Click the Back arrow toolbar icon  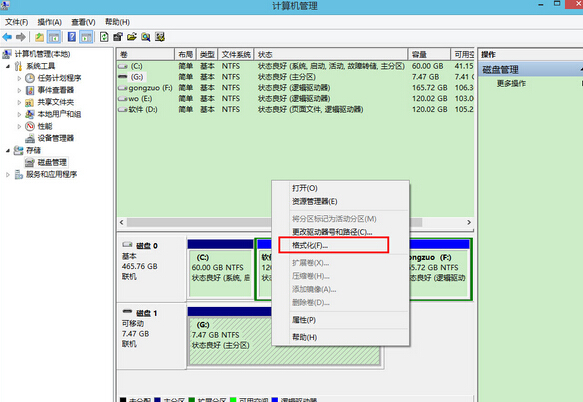7,37
